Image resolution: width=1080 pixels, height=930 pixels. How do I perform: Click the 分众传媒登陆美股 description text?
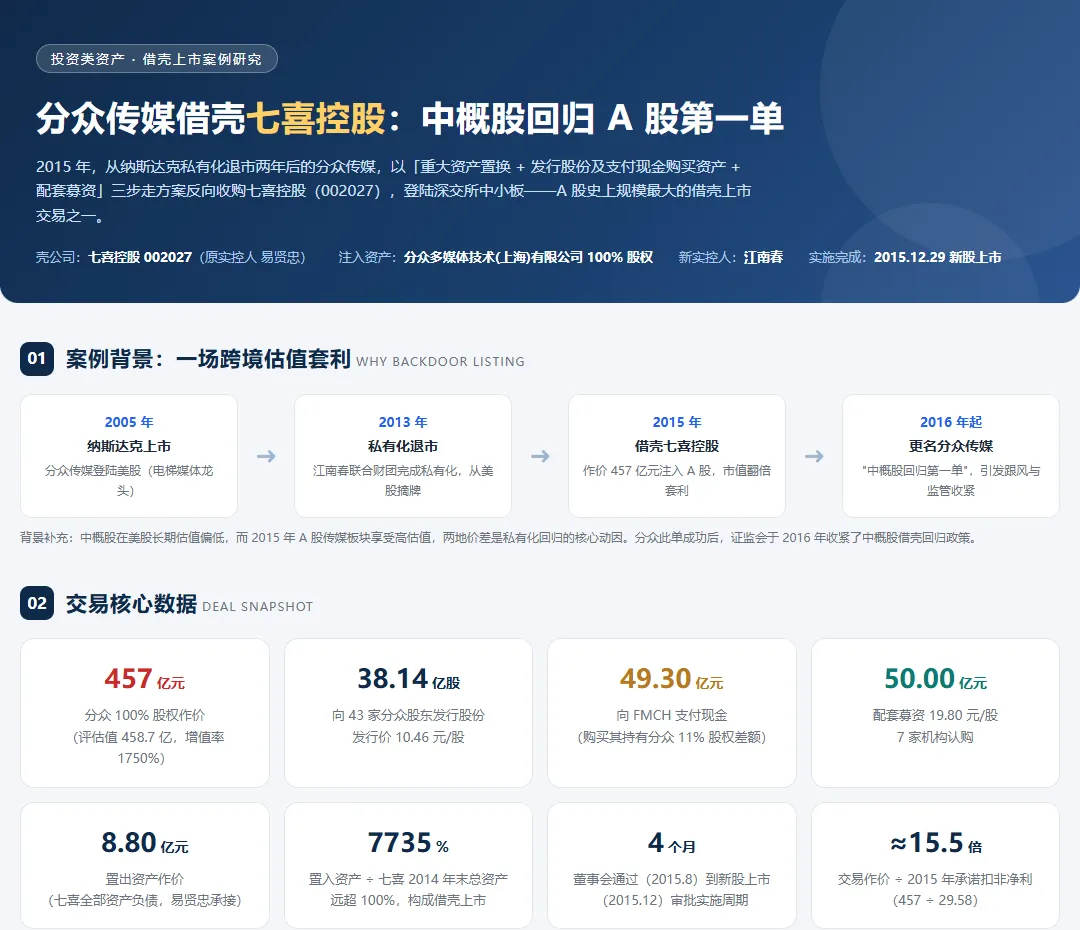click(x=129, y=480)
